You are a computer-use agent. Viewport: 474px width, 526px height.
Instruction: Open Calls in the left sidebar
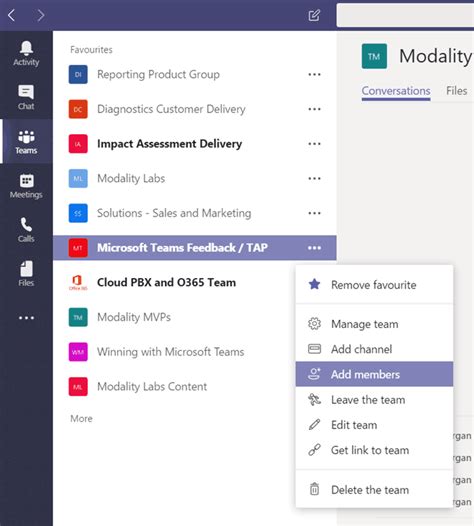[x=26, y=230]
